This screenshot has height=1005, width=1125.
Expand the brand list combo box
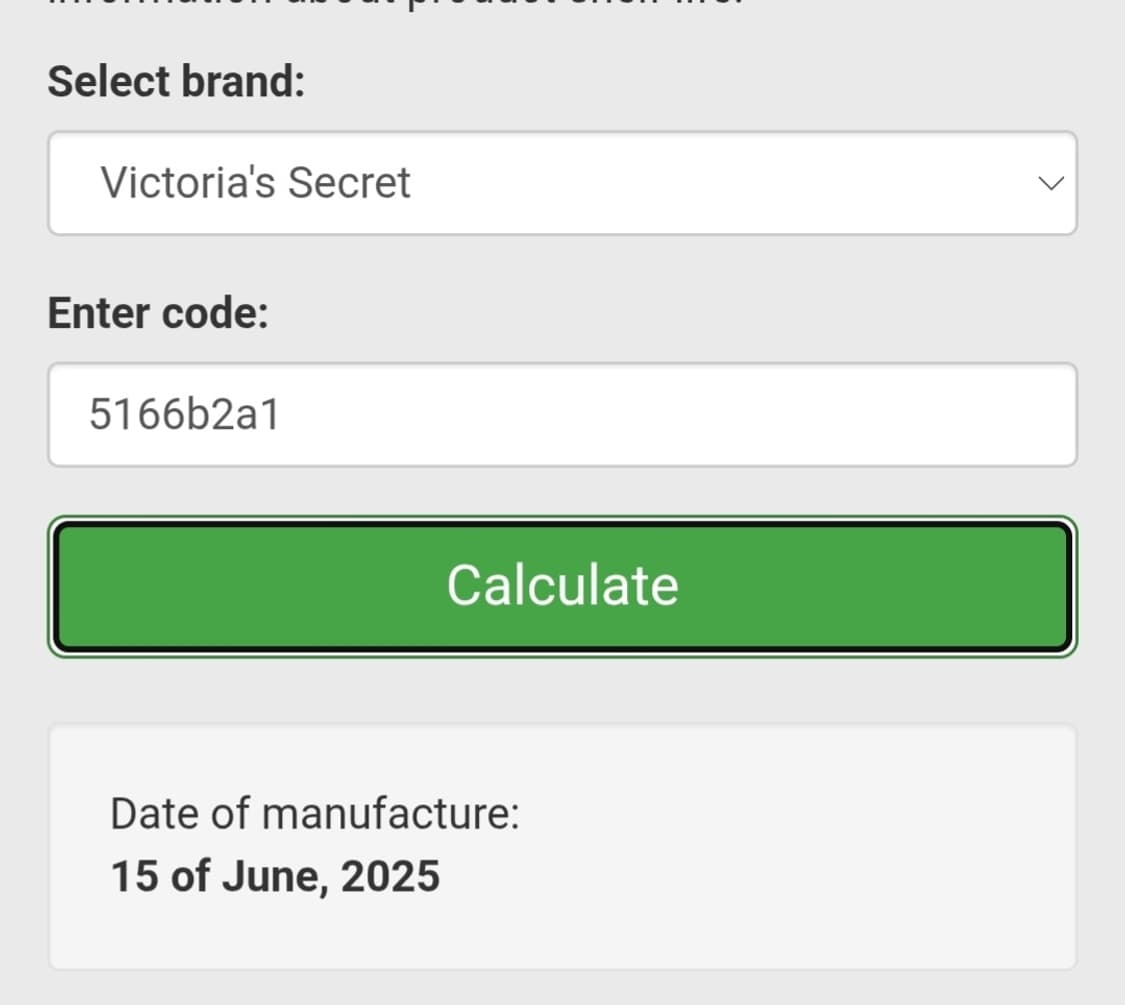click(x=700, y=183)
